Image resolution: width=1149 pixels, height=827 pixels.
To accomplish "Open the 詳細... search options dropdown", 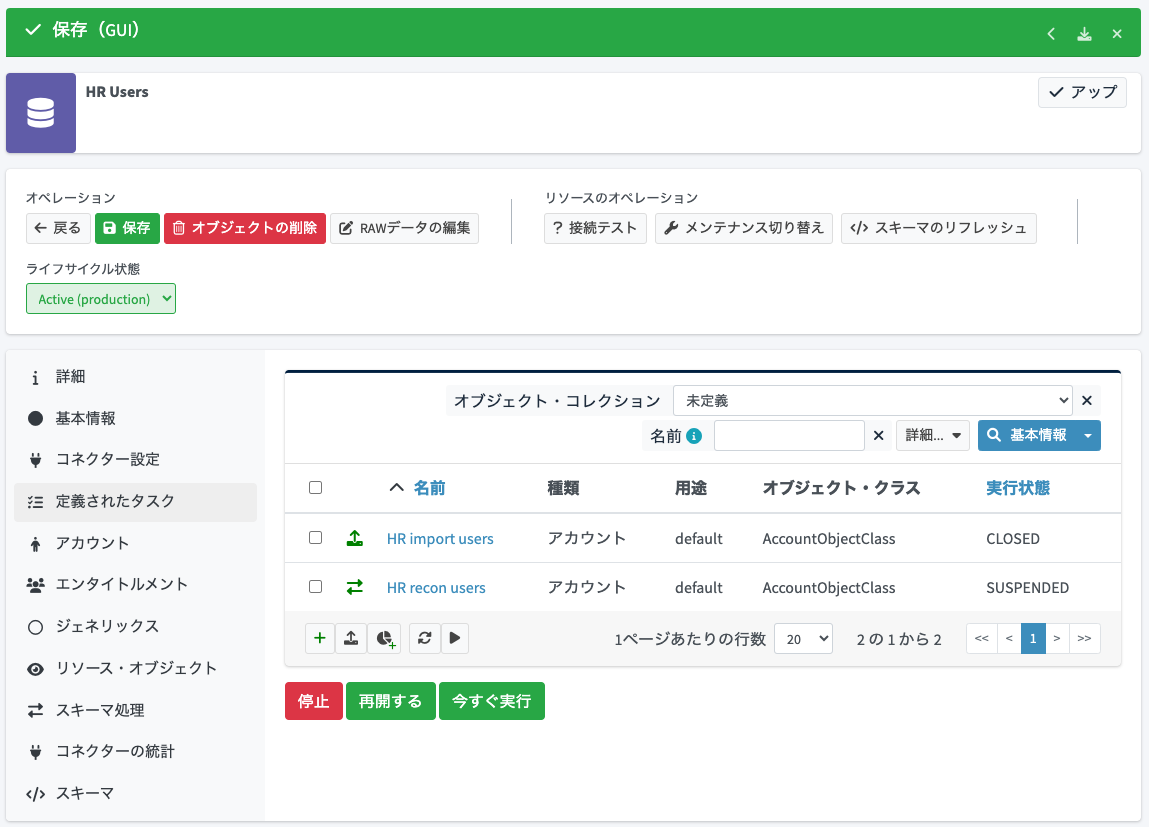I will [x=933, y=436].
